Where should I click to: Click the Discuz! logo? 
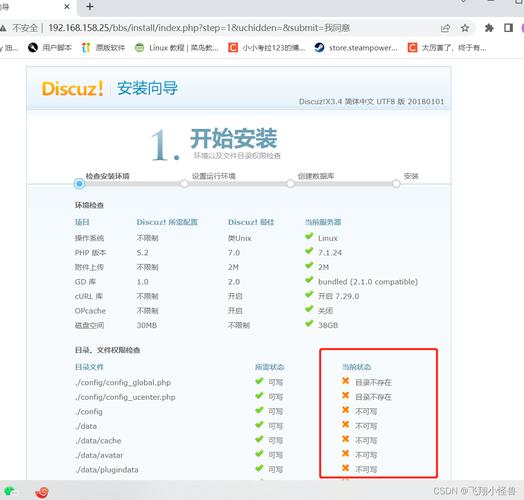(x=72, y=89)
